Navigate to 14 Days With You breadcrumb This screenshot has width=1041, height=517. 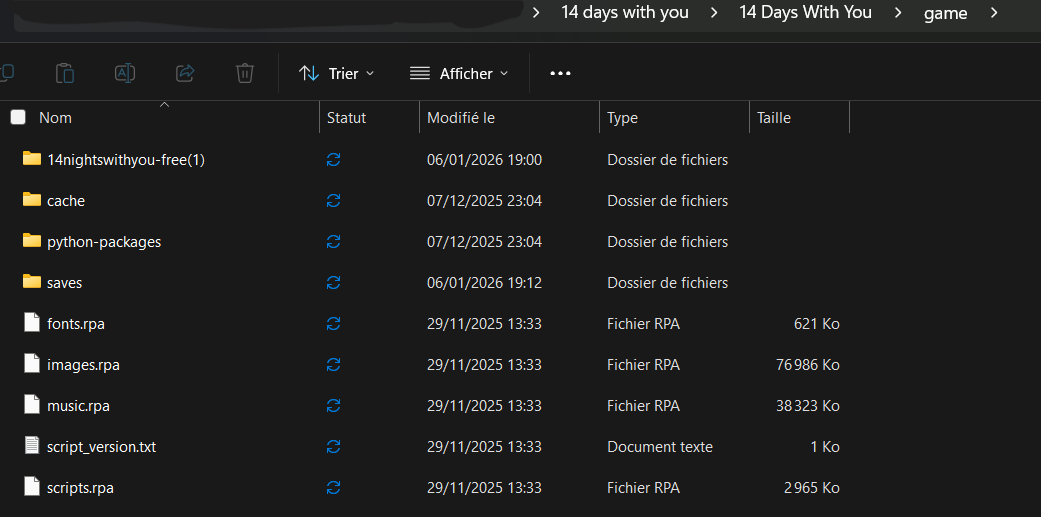click(805, 13)
